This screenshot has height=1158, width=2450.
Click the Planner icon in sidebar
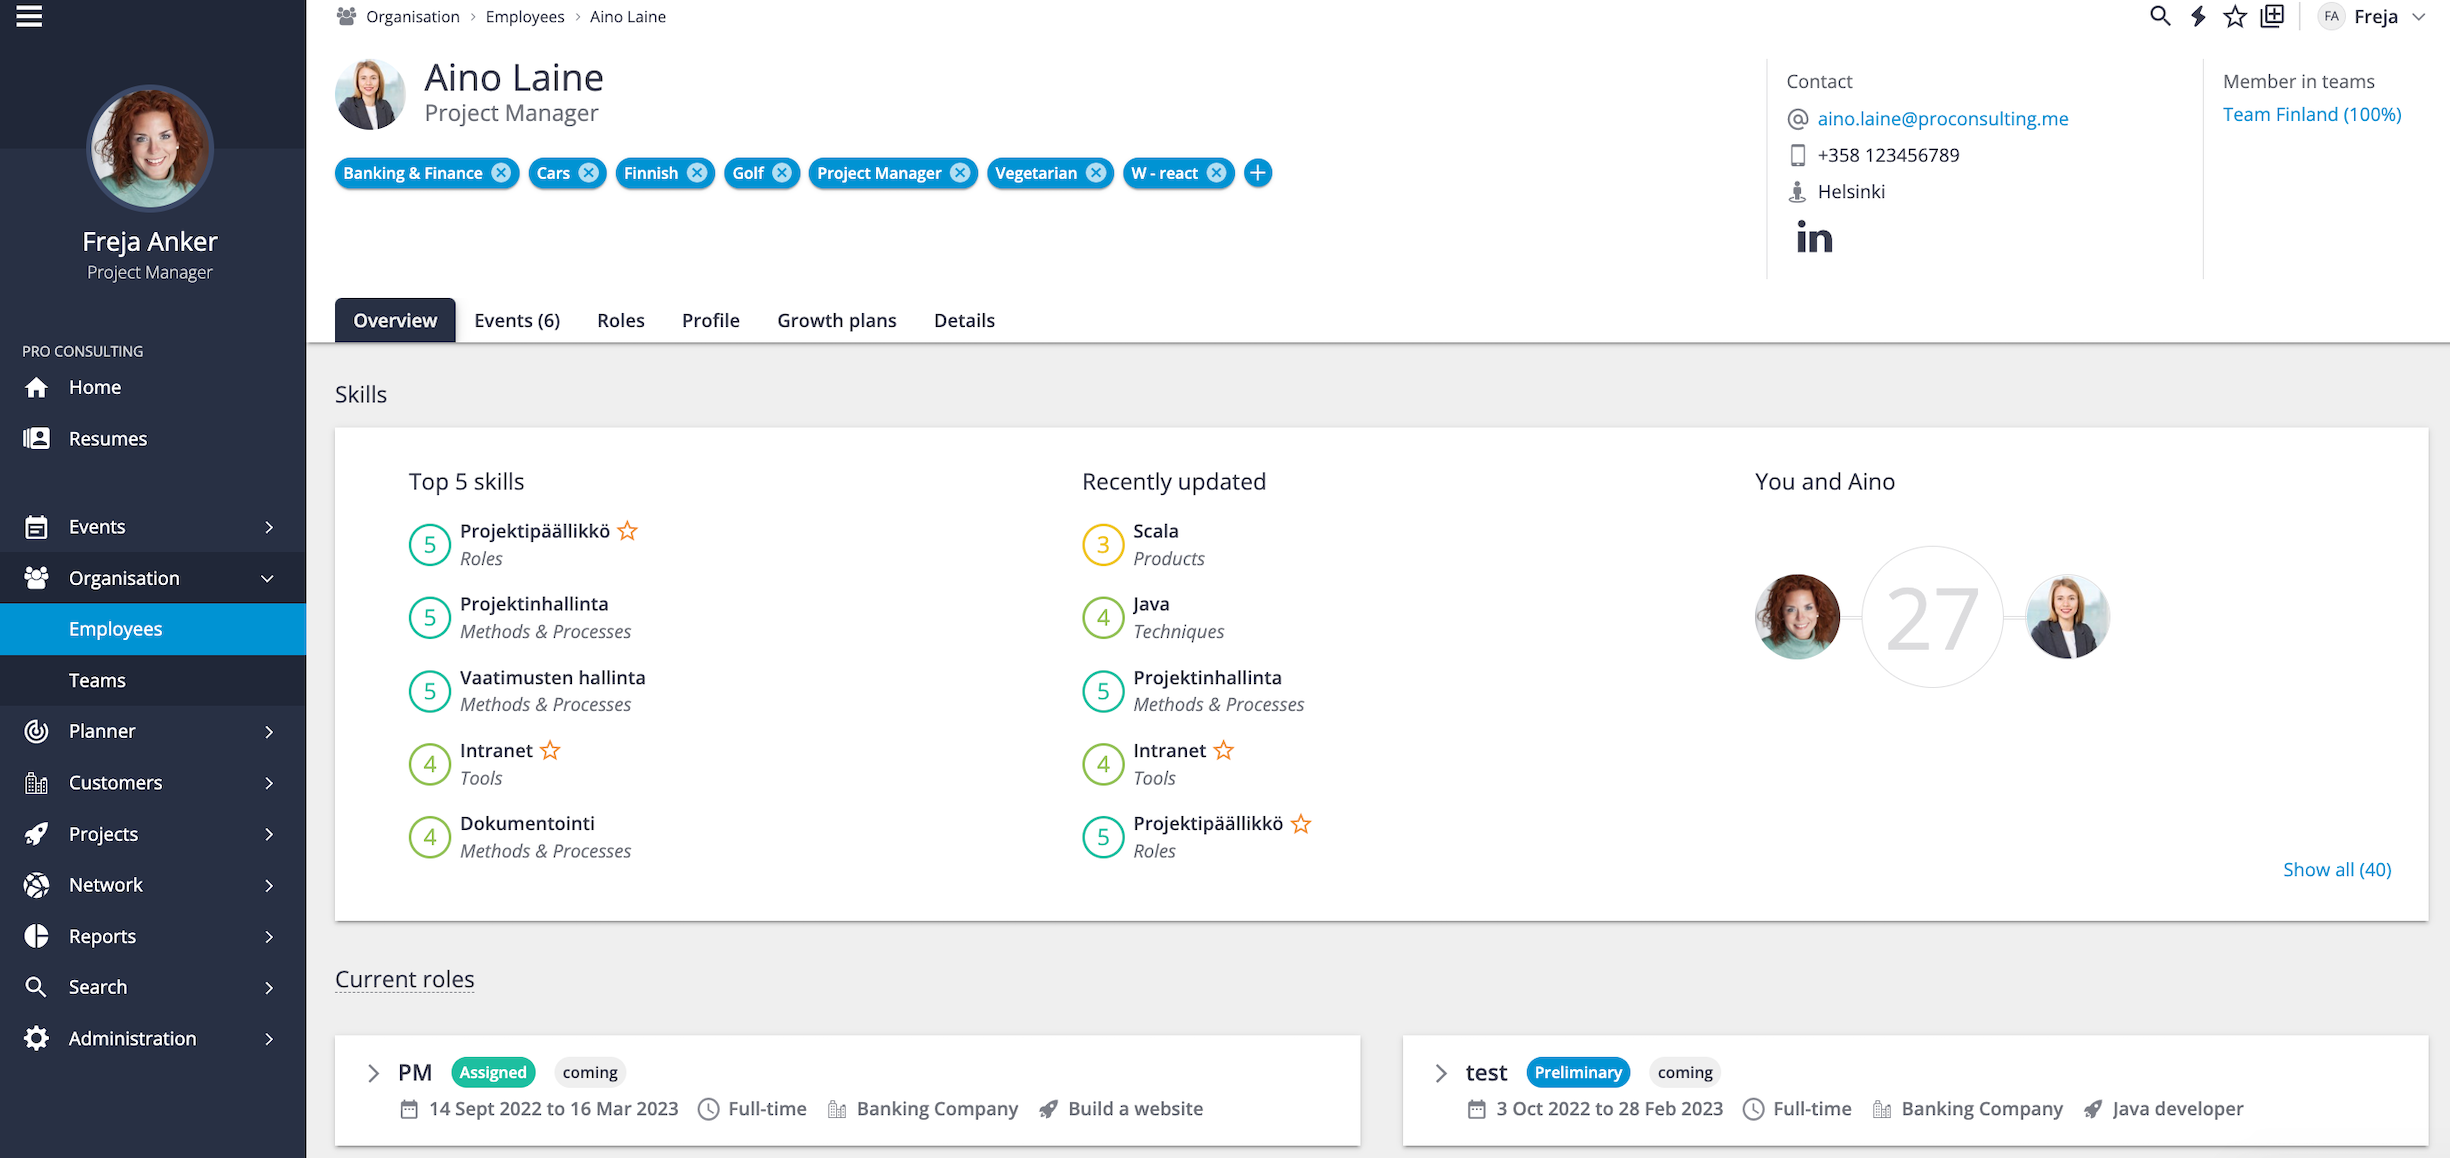[36, 731]
